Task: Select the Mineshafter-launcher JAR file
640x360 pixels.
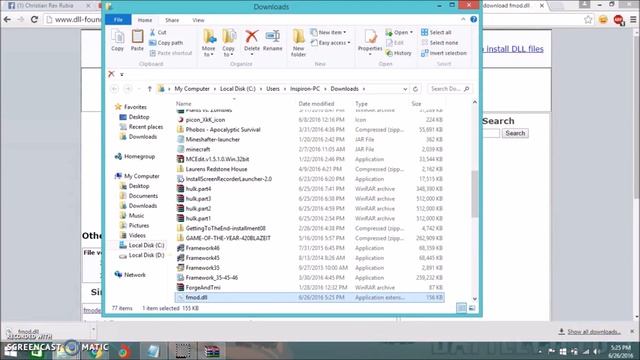Action: 309,140
